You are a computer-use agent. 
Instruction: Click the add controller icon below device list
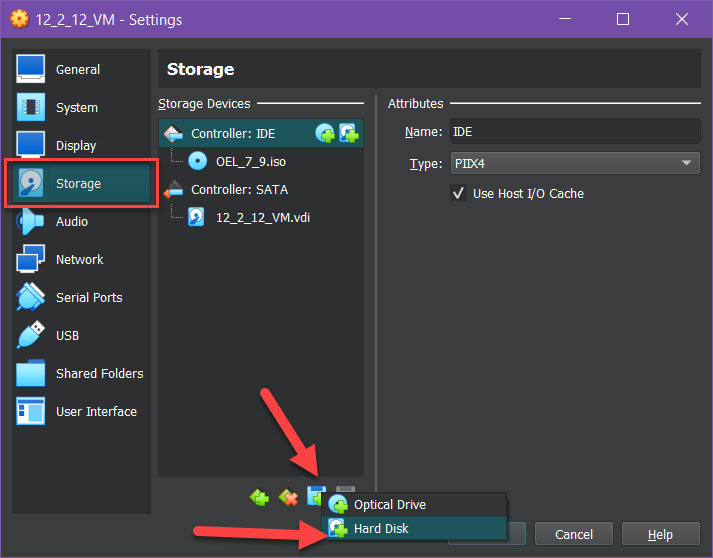click(x=260, y=496)
